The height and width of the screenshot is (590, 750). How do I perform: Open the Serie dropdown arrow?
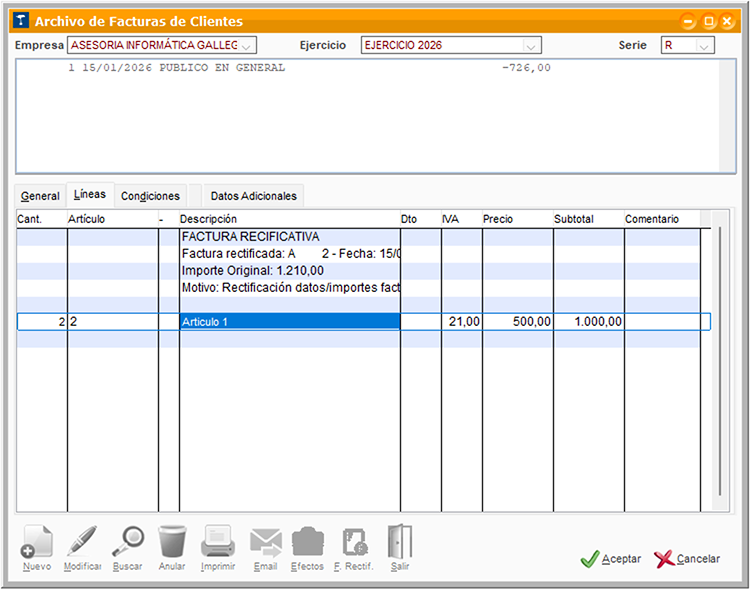click(703, 45)
